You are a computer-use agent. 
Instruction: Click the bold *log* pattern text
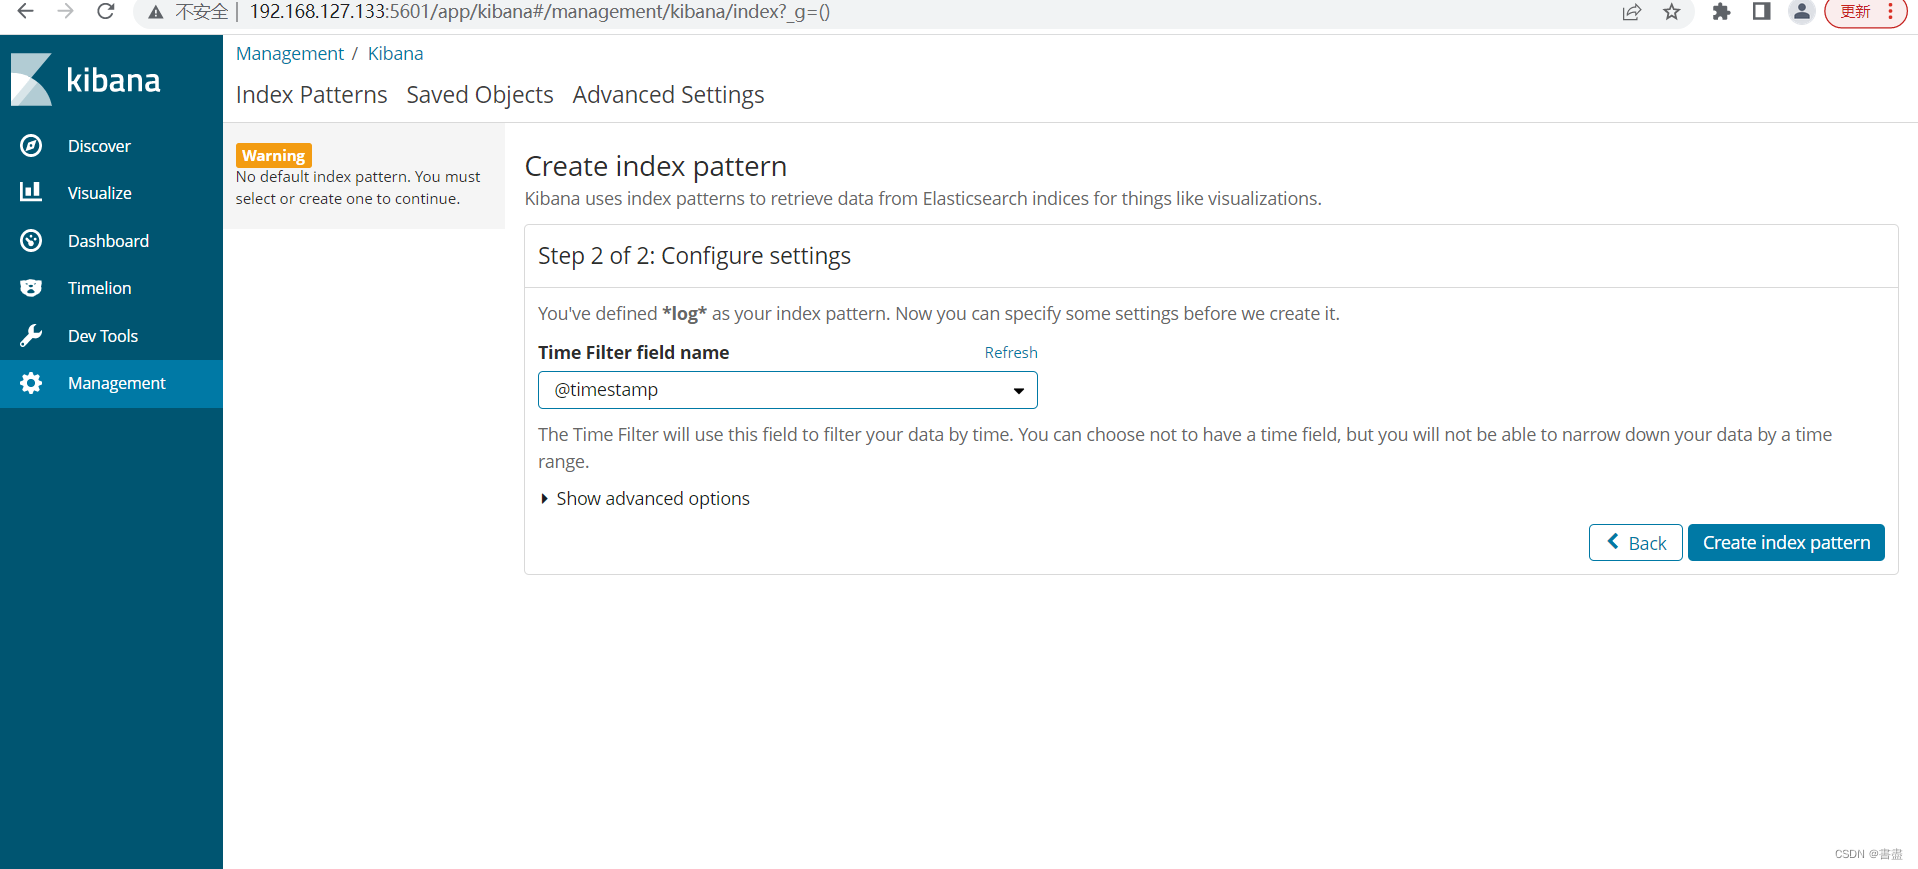pos(684,313)
